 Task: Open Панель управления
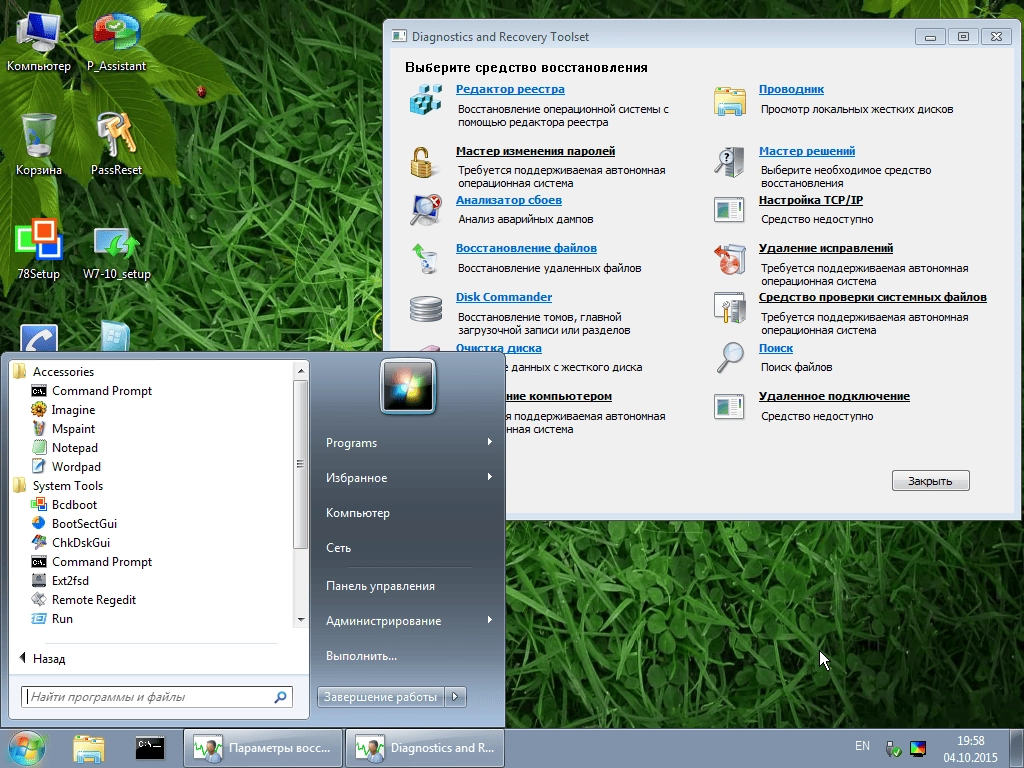tap(408, 586)
